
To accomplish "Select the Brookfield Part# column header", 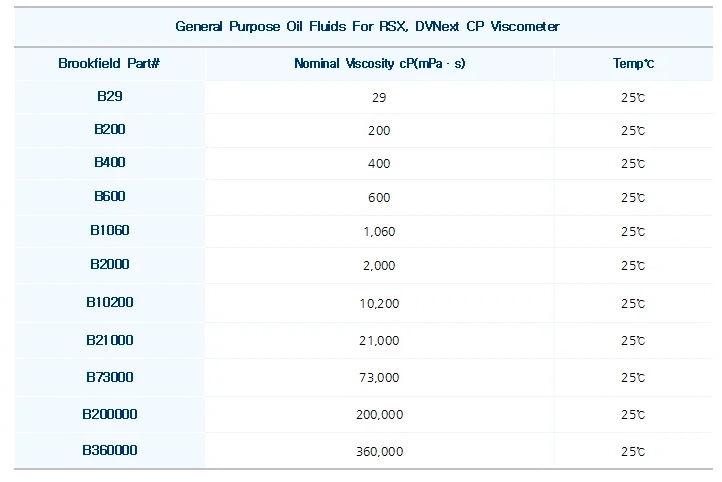I will coord(109,63).
